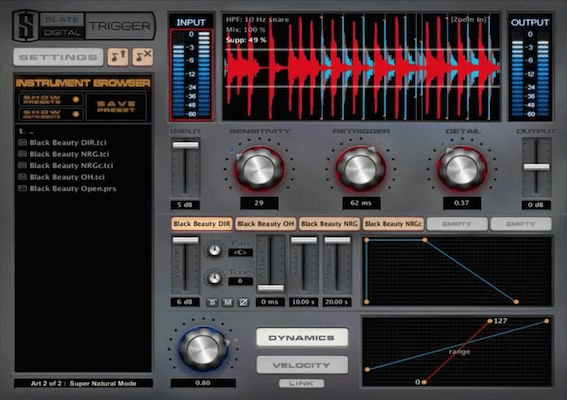Click the 'Supp: 49 %' text
Image resolution: width=567 pixels, height=400 pixels.
[246, 40]
